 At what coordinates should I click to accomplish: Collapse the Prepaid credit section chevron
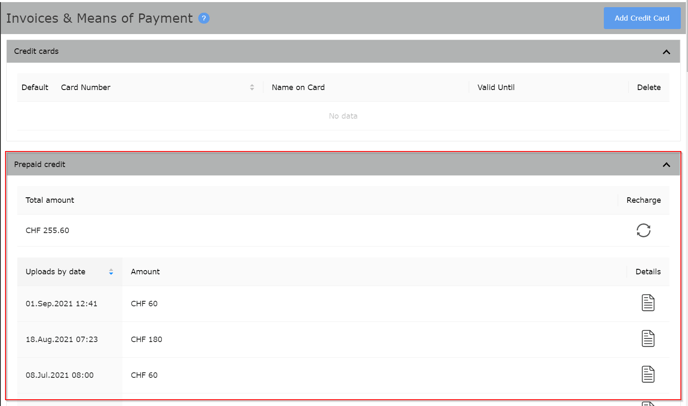point(667,165)
